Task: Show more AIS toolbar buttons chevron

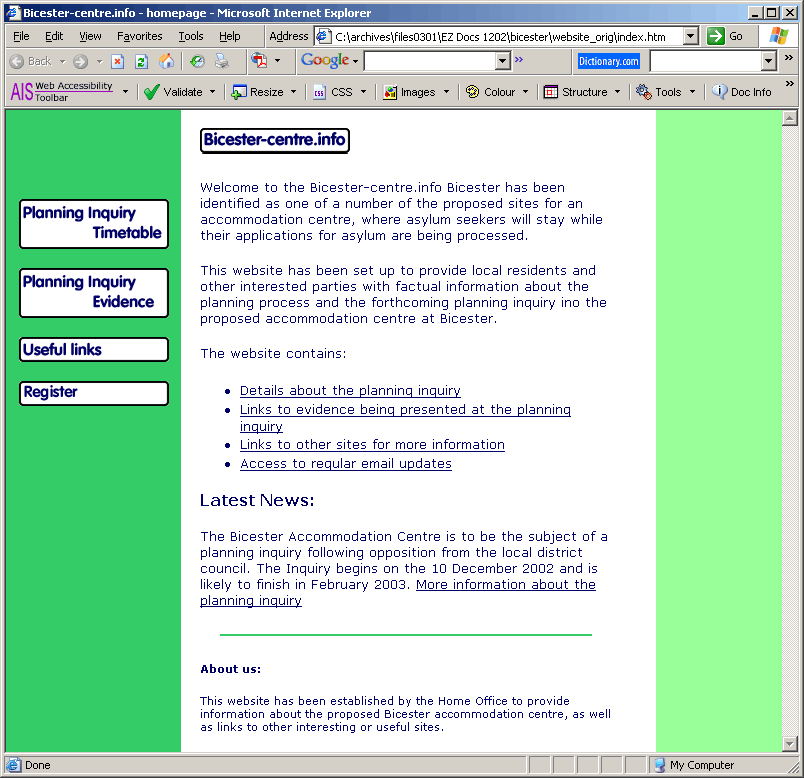Action: (x=790, y=83)
